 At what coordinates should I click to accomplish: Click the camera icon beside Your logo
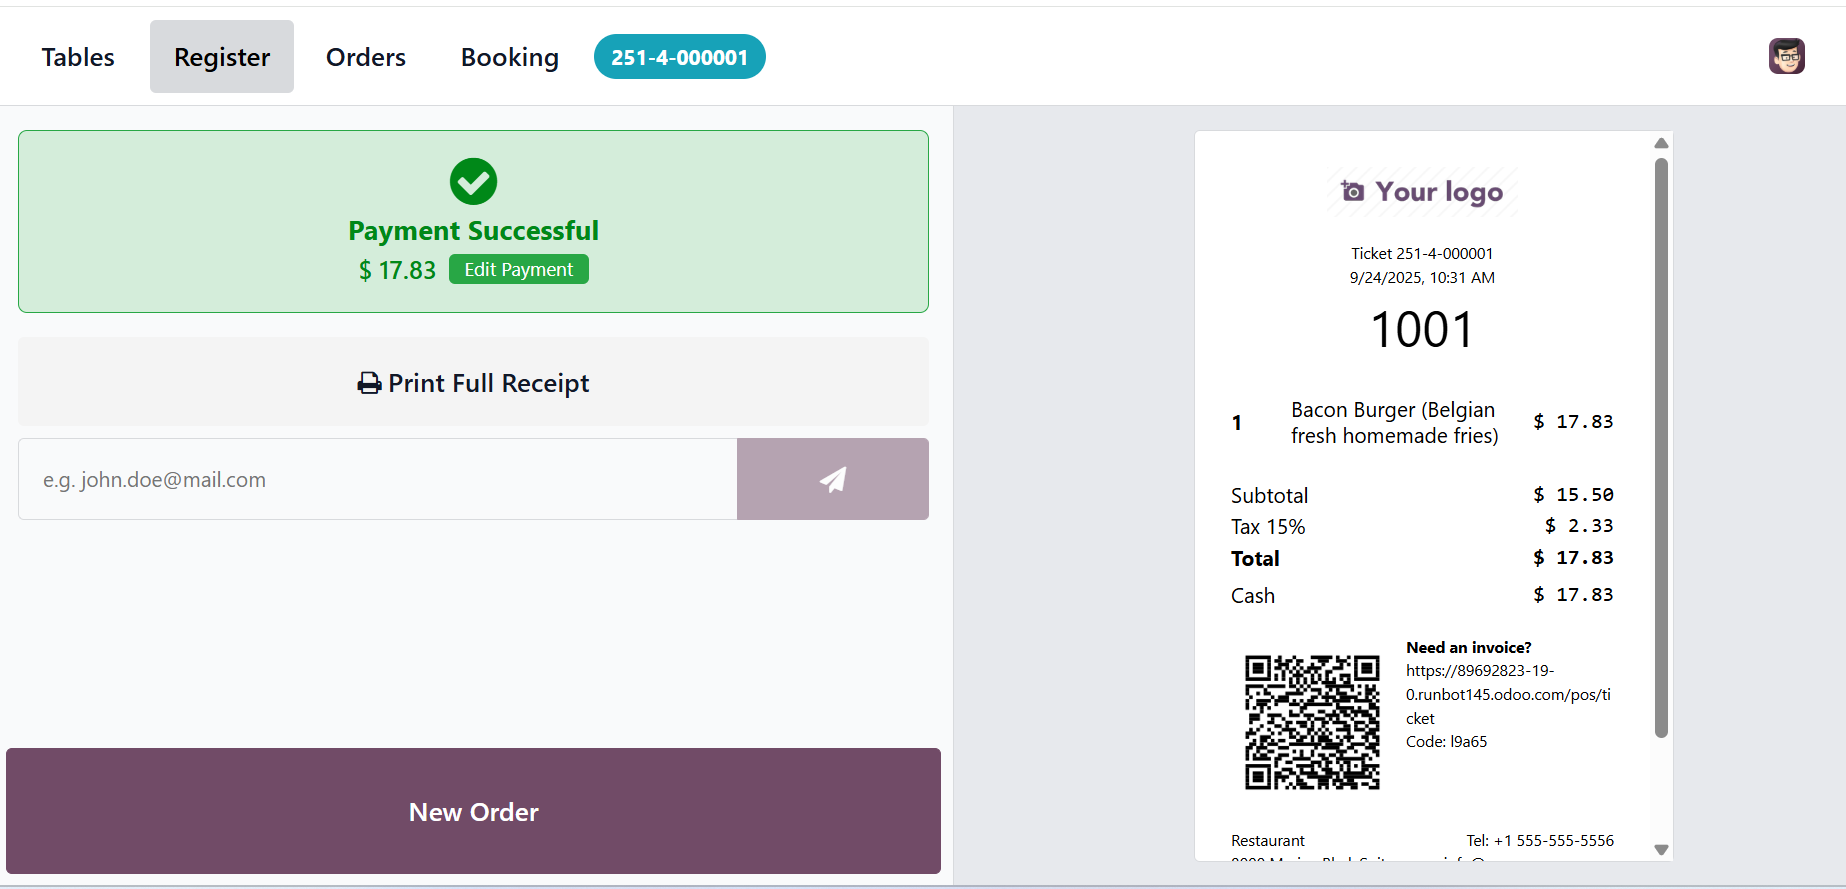[x=1352, y=191]
